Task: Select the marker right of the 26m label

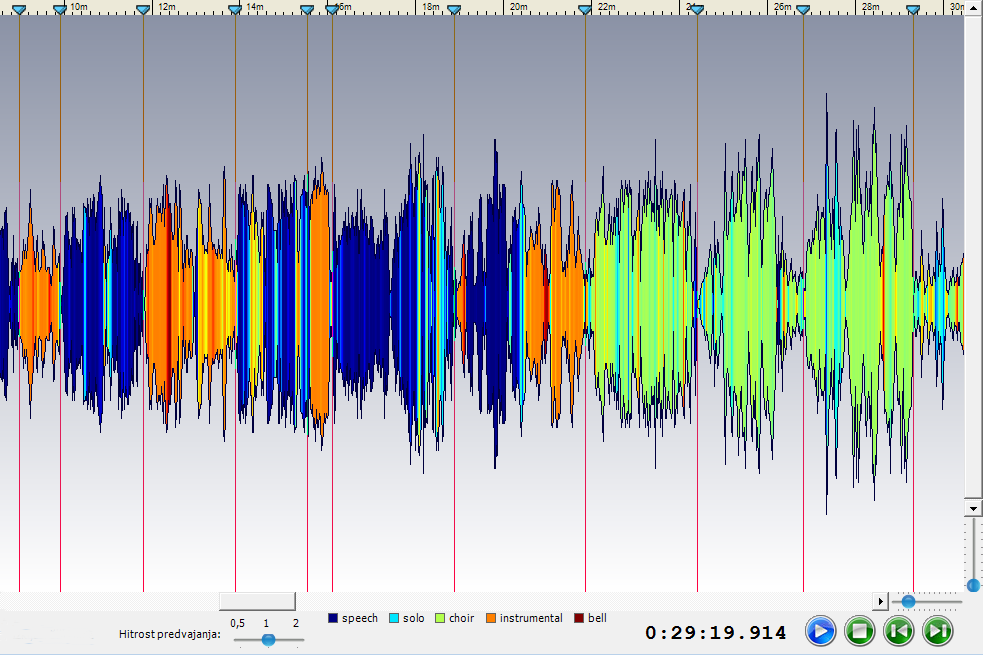Action: coord(803,10)
